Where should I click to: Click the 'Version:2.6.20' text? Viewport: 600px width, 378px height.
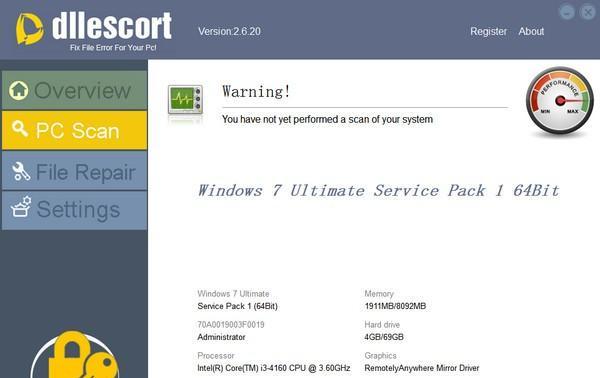[229, 31]
